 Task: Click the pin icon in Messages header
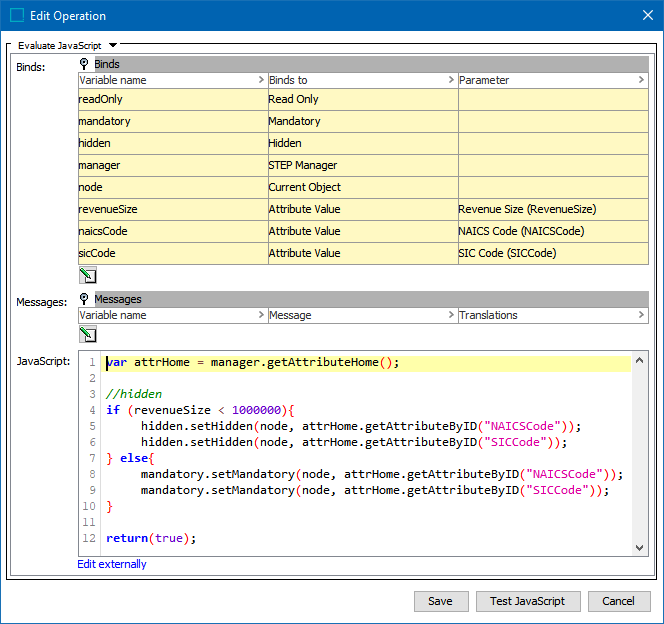click(85, 299)
